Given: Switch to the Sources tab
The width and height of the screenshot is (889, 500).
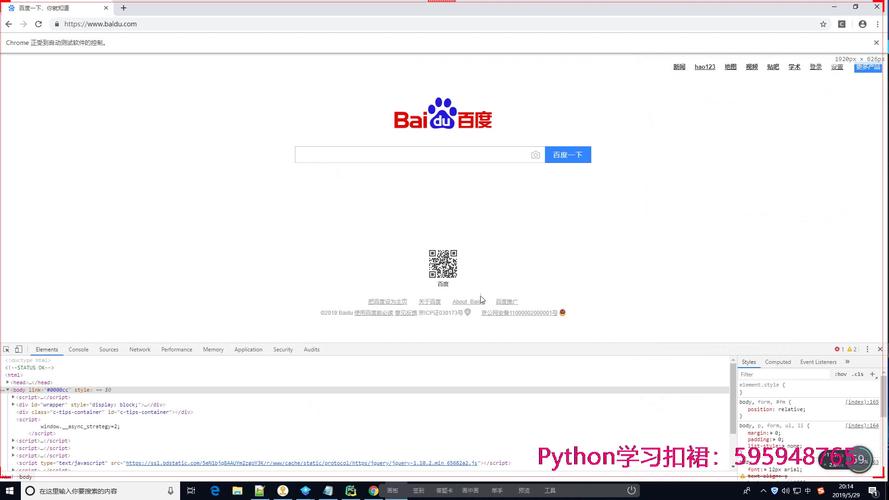Looking at the screenshot, I should point(108,350).
